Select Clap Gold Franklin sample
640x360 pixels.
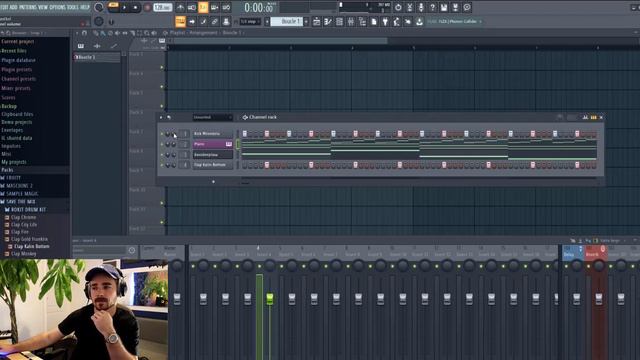point(29,239)
